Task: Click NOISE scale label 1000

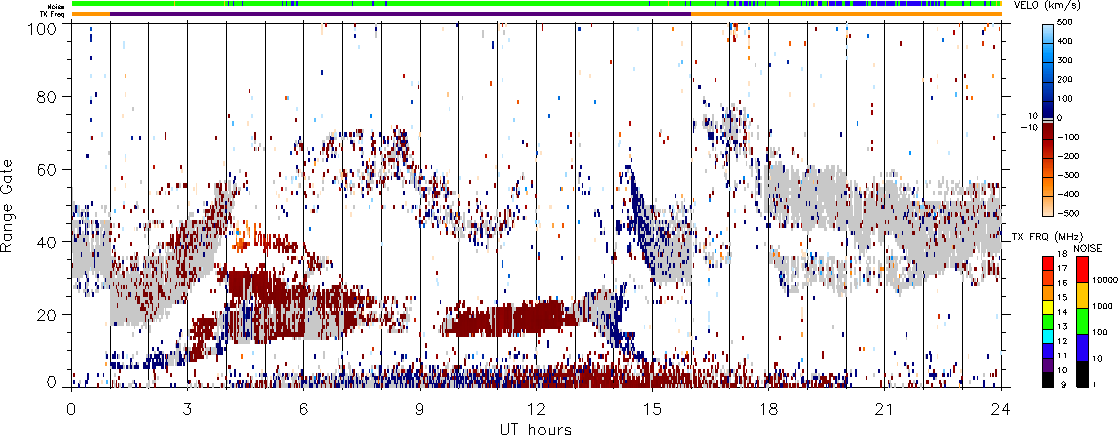Action: click(1104, 308)
